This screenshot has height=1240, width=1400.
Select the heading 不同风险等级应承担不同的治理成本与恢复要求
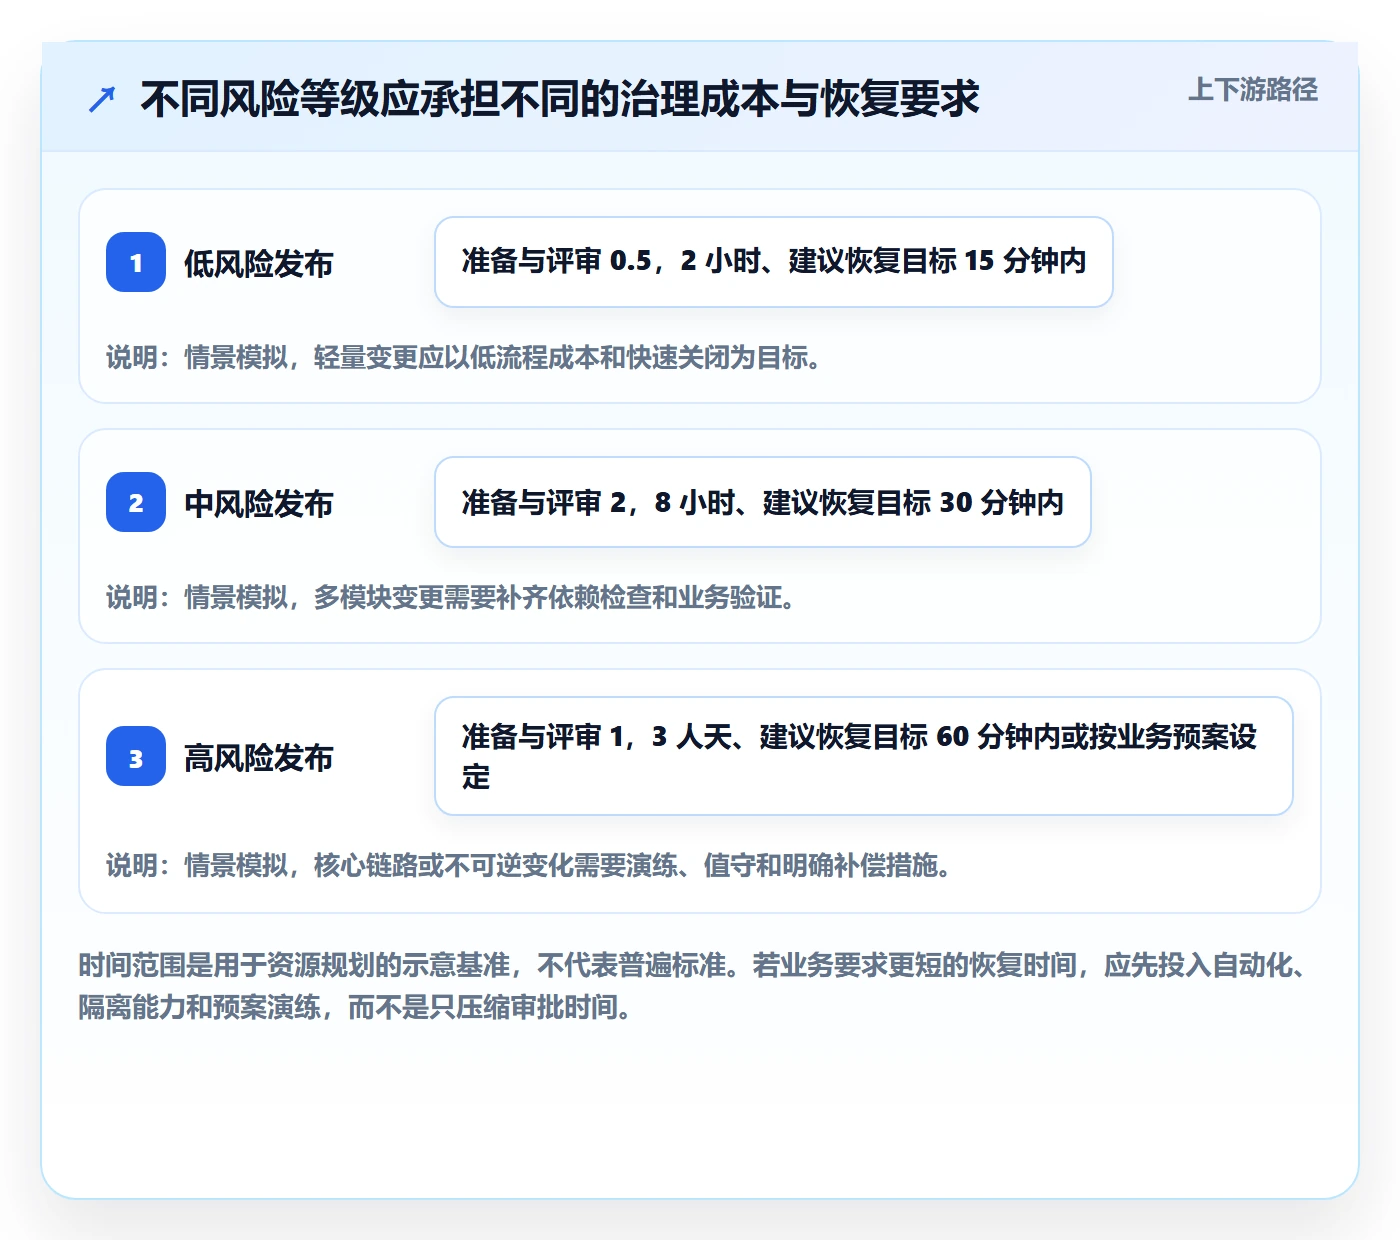tap(560, 99)
